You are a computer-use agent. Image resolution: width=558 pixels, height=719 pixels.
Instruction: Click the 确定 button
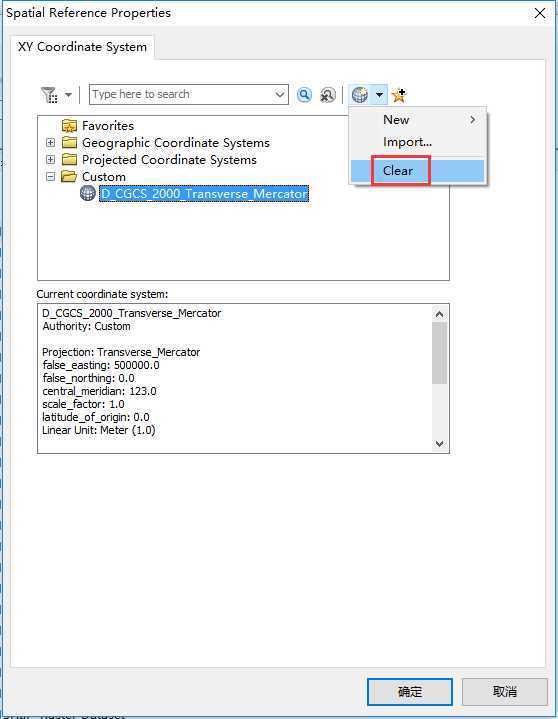pyautogui.click(x=409, y=691)
